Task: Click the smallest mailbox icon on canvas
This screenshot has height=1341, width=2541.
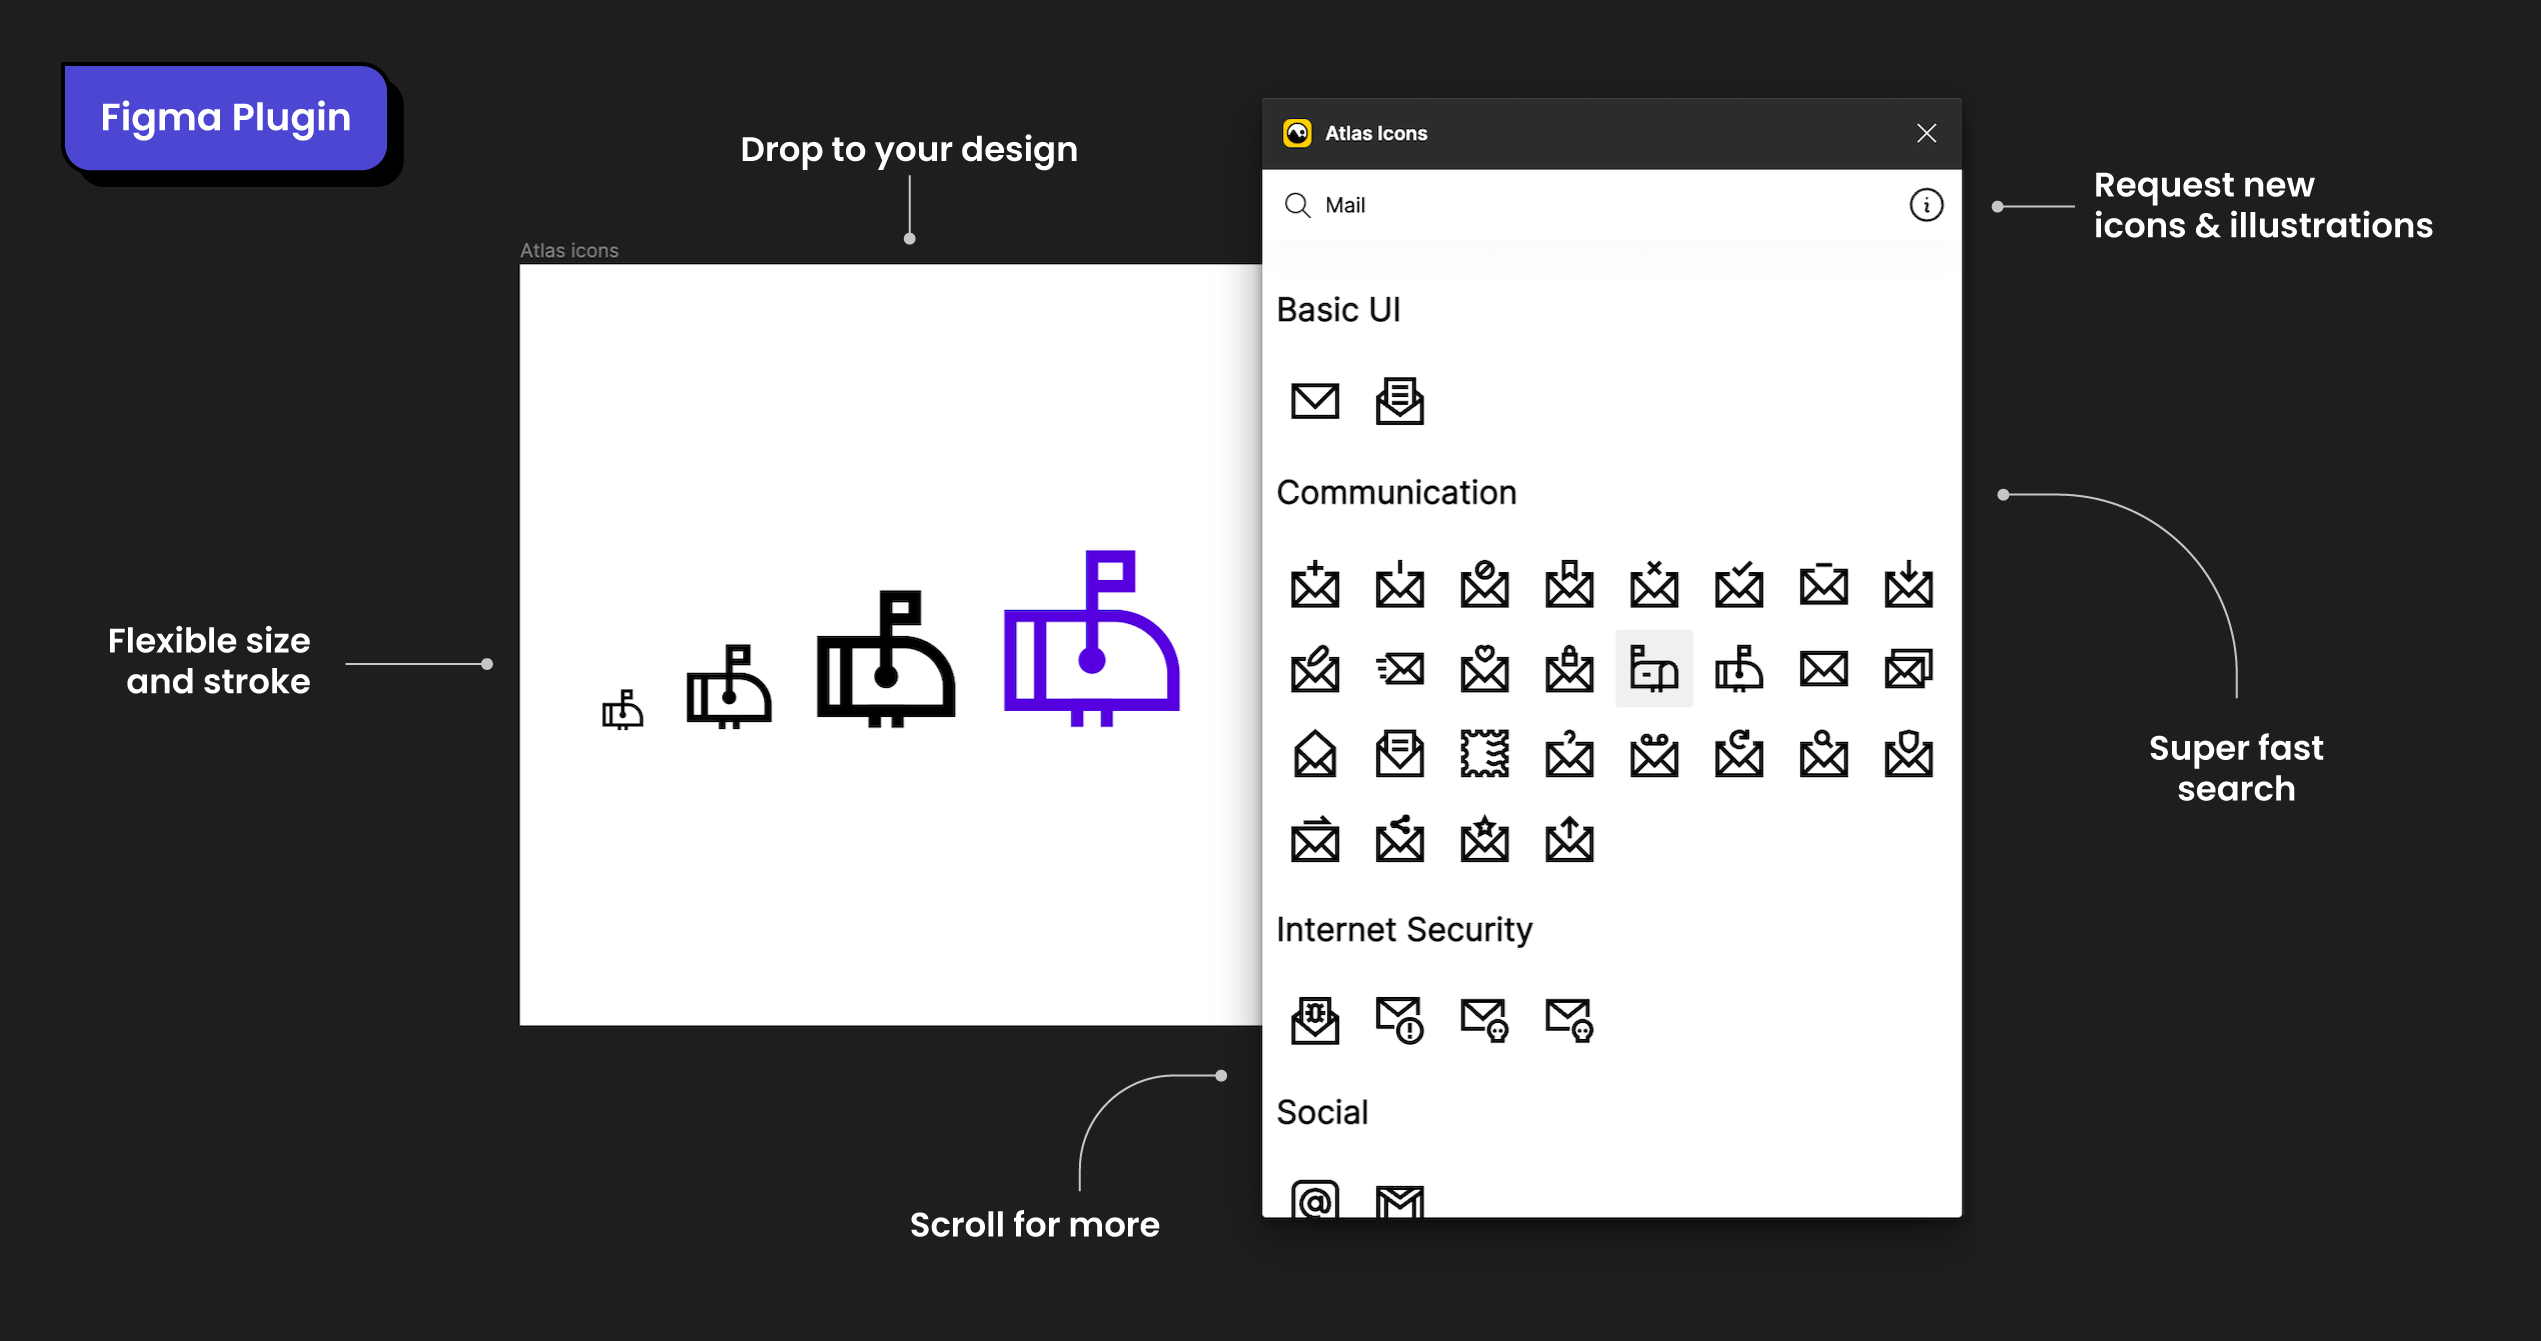Action: [x=622, y=709]
